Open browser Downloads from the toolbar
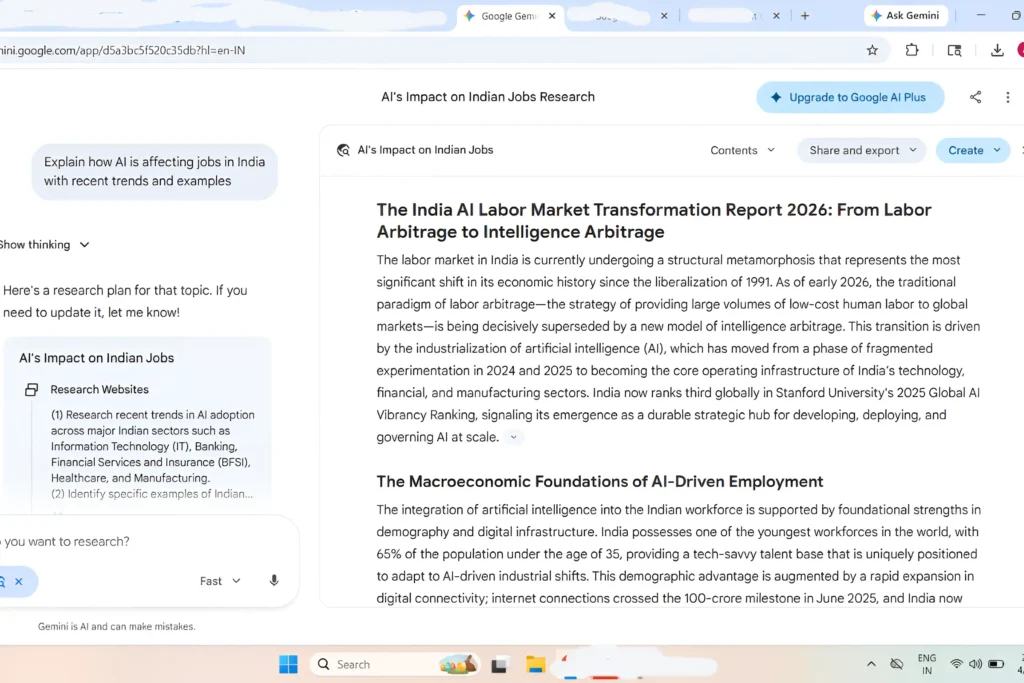This screenshot has width=1024, height=683. click(995, 49)
